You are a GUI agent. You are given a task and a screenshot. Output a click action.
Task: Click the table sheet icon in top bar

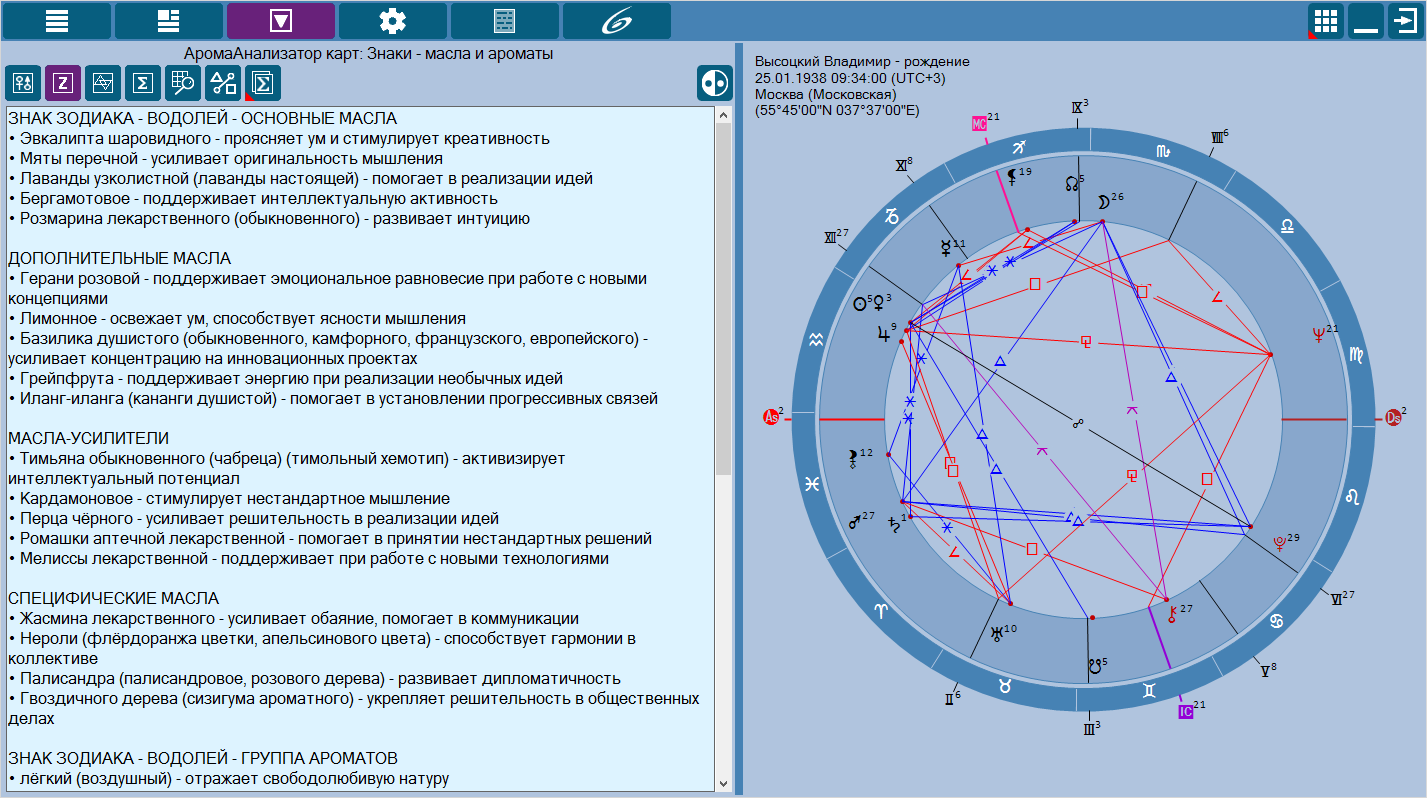point(505,20)
